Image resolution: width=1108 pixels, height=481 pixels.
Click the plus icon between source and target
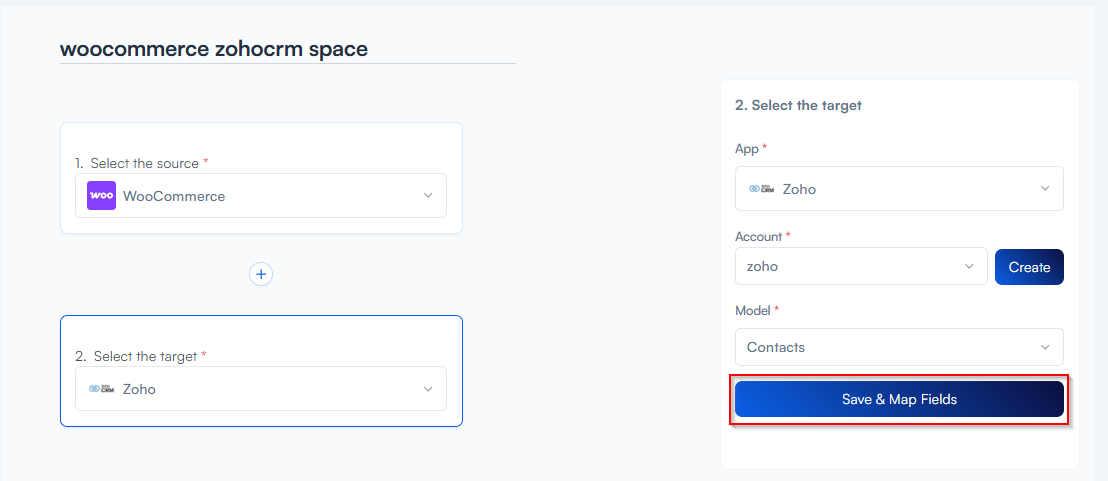[x=261, y=274]
